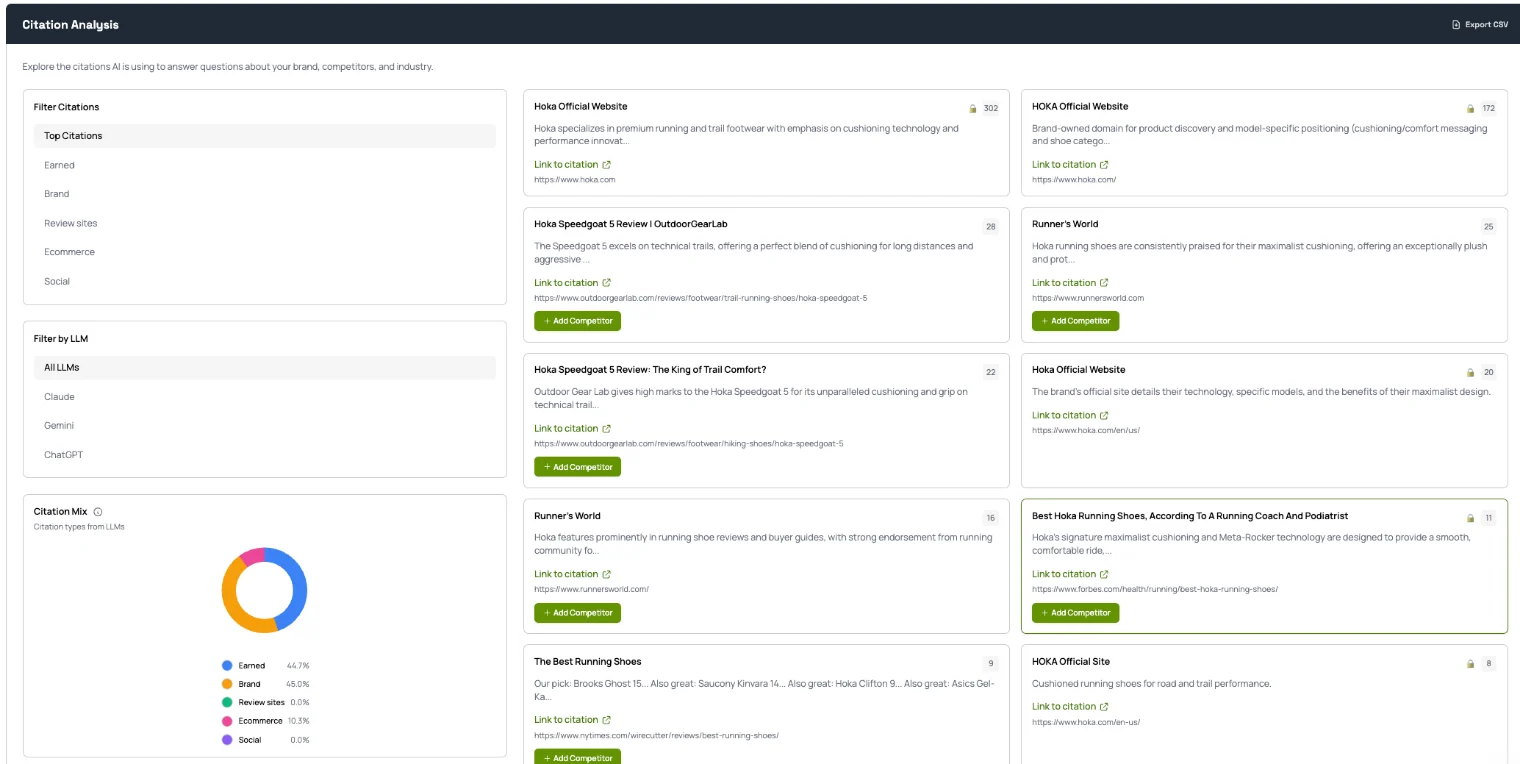Add OutdoorGearLab 28-count card as competitor
This screenshot has height=764, width=1520.
click(577, 321)
